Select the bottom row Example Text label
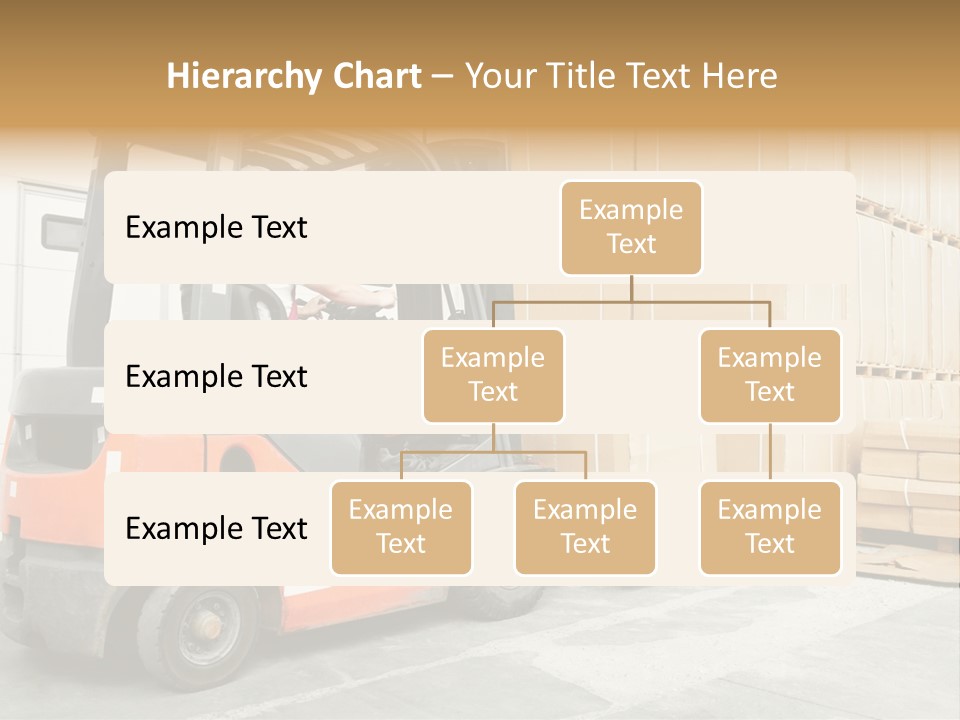The image size is (960, 720). tap(215, 528)
